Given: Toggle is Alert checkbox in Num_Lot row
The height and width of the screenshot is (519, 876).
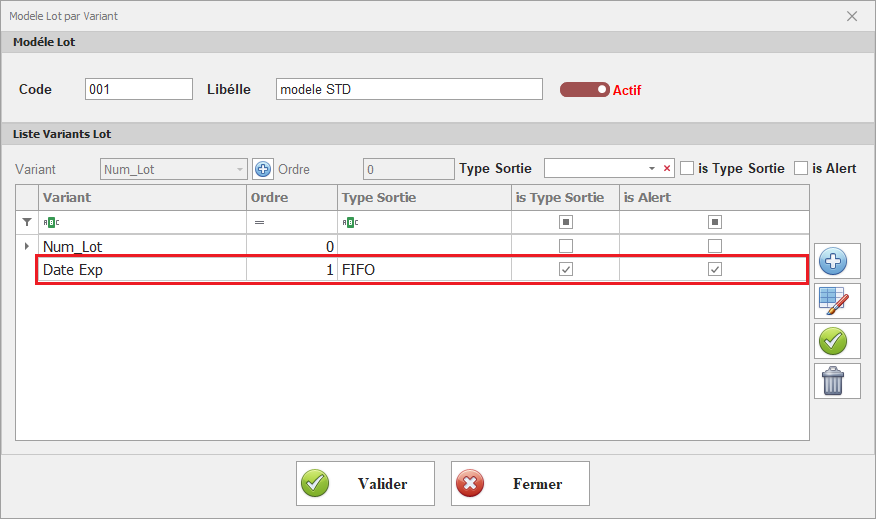Looking at the screenshot, I should coord(715,246).
